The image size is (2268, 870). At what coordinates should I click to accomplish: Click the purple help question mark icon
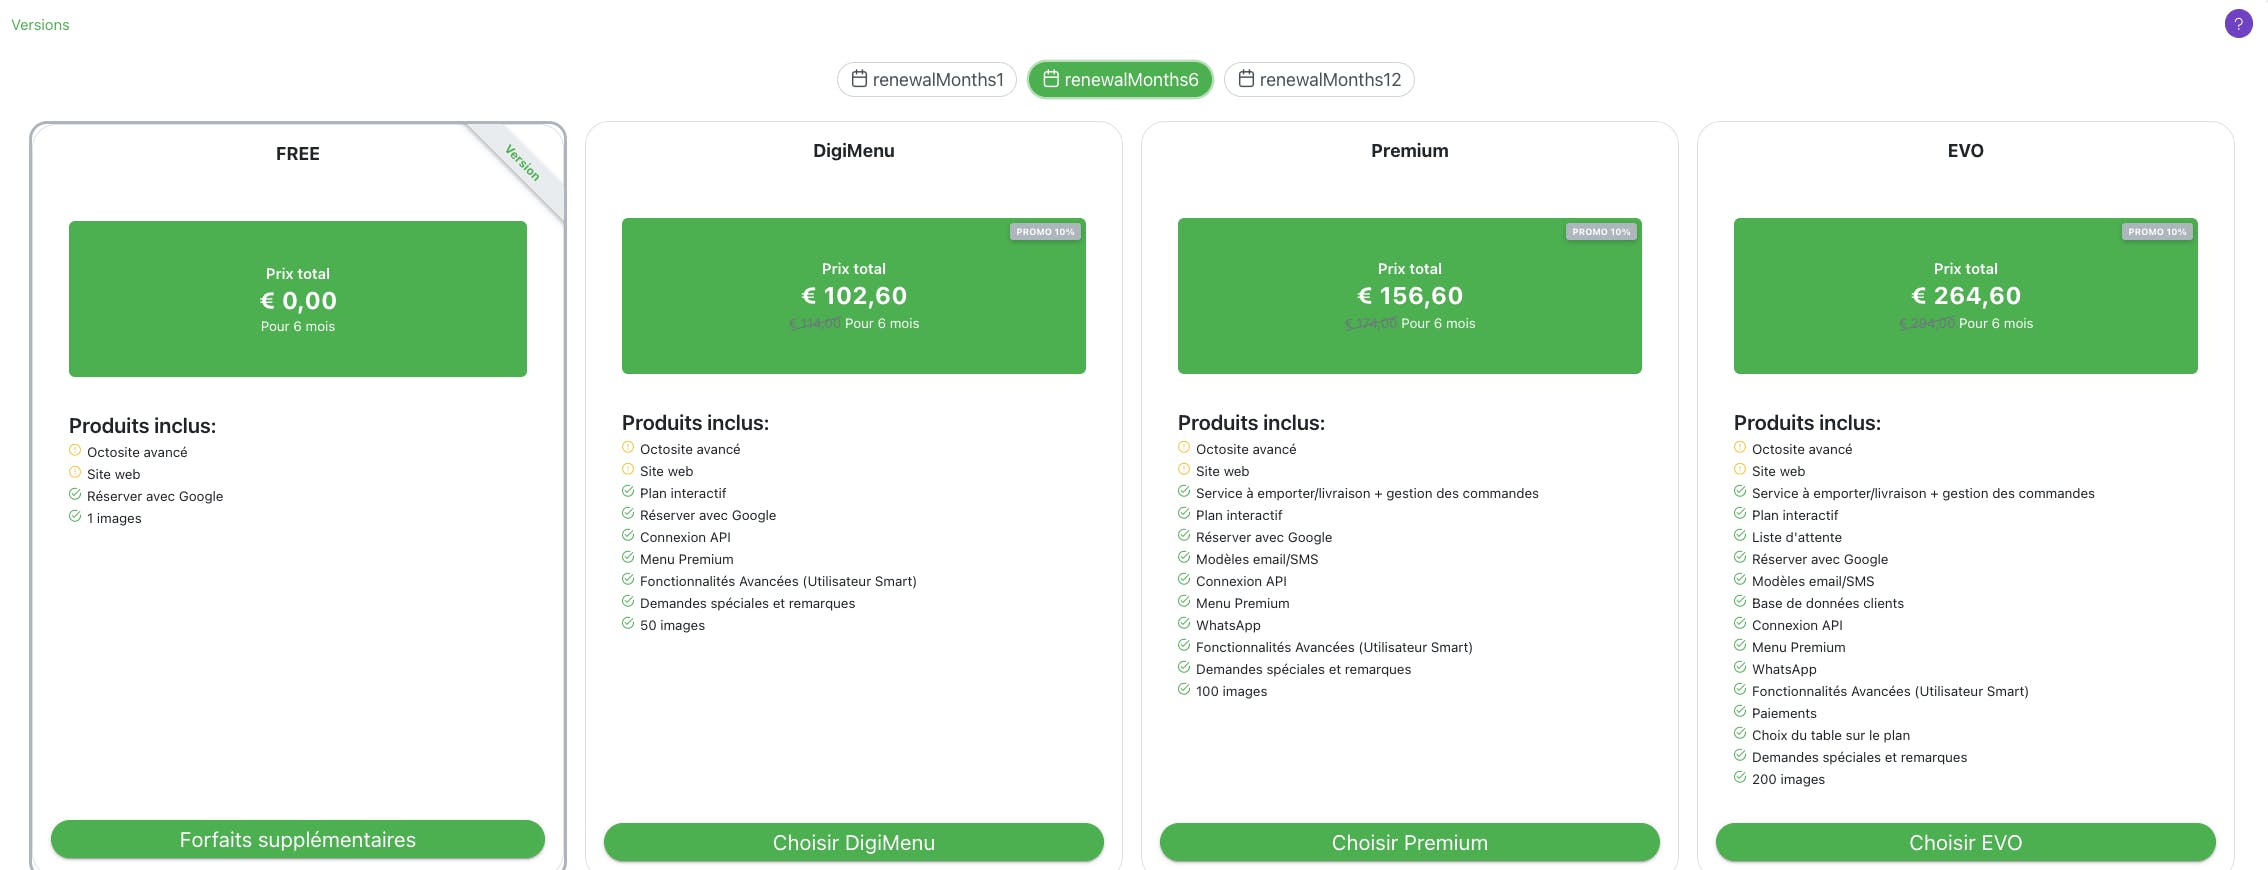[2238, 24]
